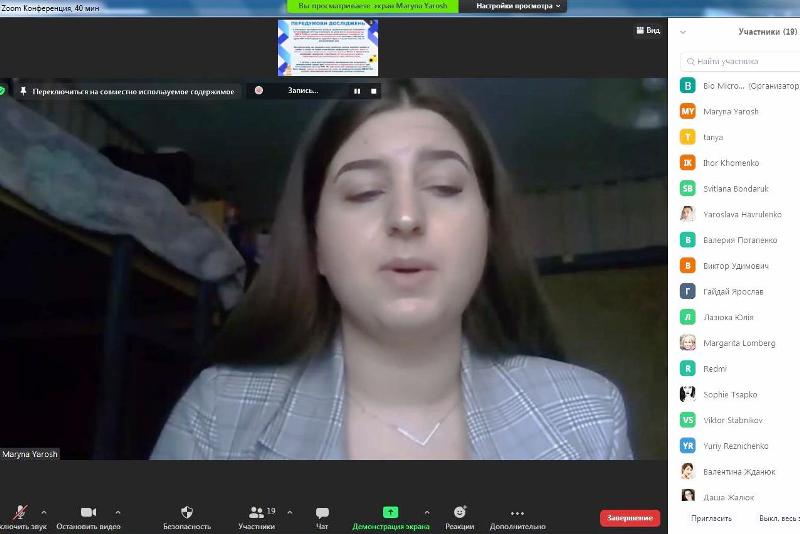Click the green Share Screen icon
Viewport: 800px width, 534px height.
pos(390,512)
